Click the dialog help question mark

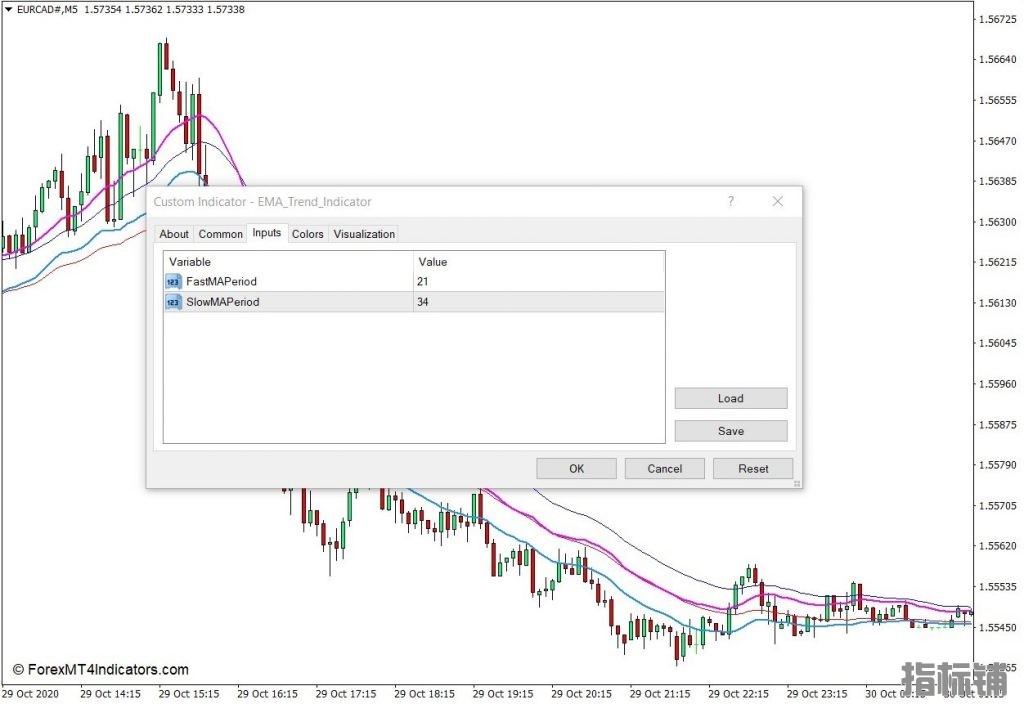tap(731, 201)
